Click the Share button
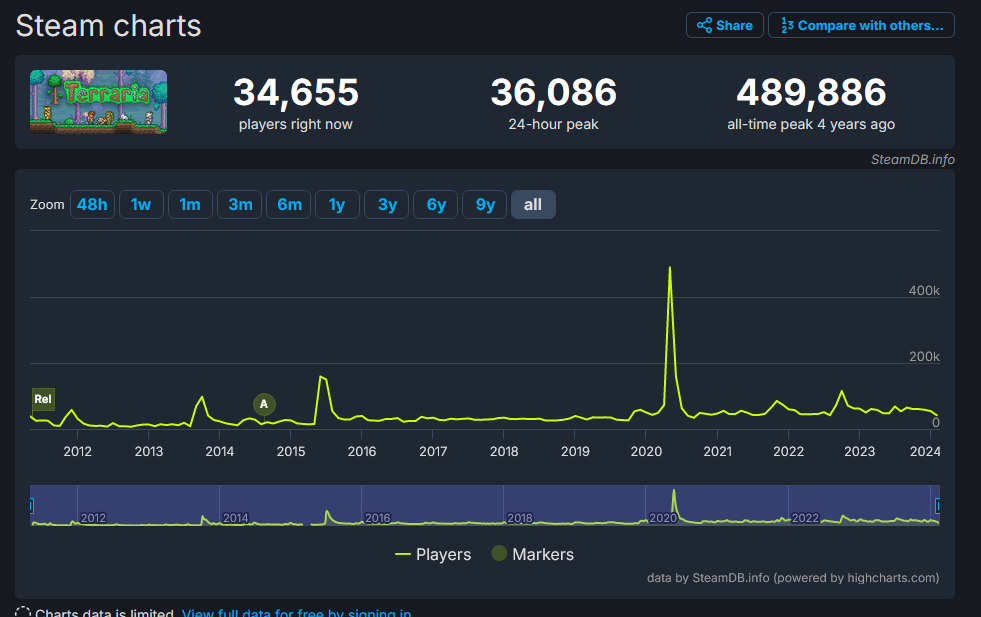Screen dimensions: 981x617 (724, 25)
